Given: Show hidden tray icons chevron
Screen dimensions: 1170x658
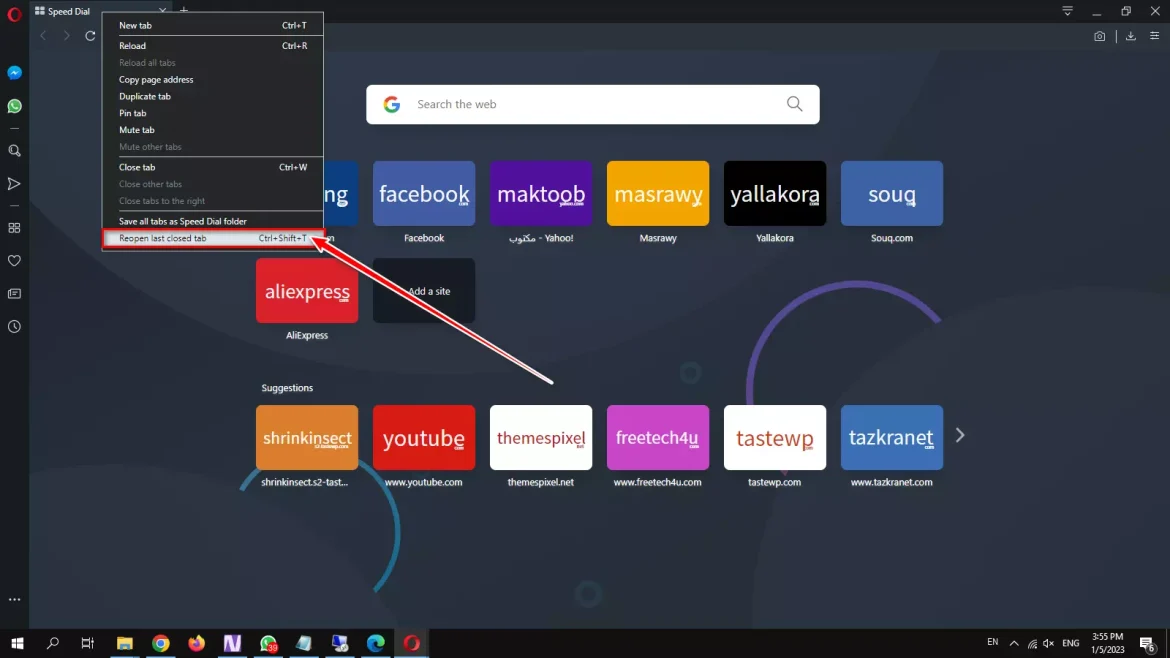Looking at the screenshot, I should click(1014, 643).
